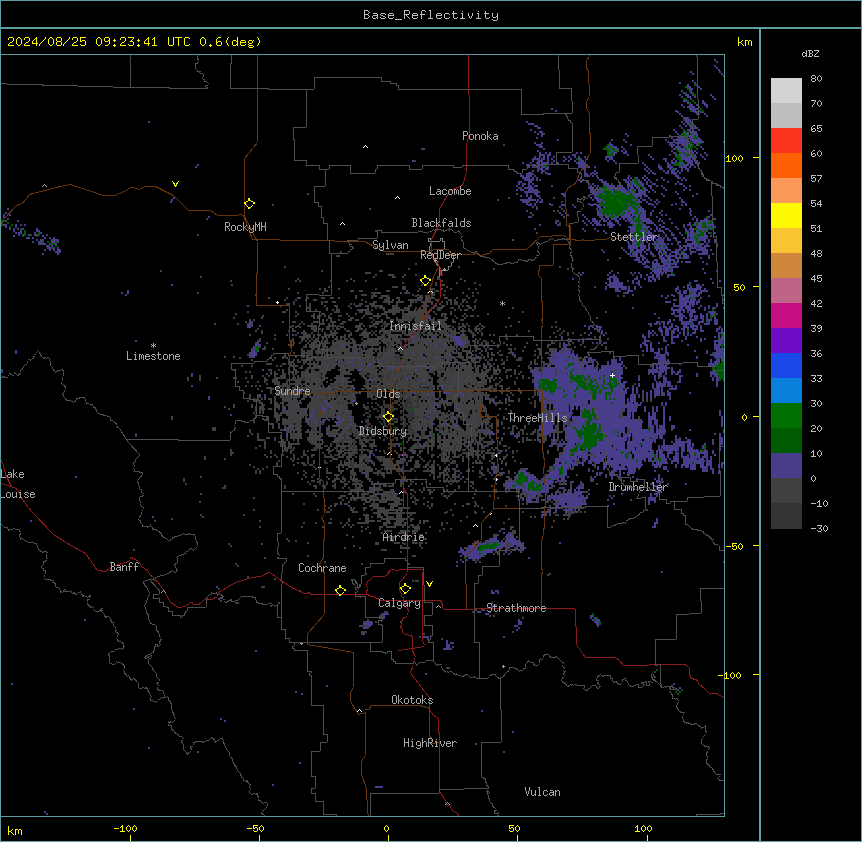The height and width of the screenshot is (842, 862).
Task: Click the -50 tick on the right axis
Action: coord(734,546)
